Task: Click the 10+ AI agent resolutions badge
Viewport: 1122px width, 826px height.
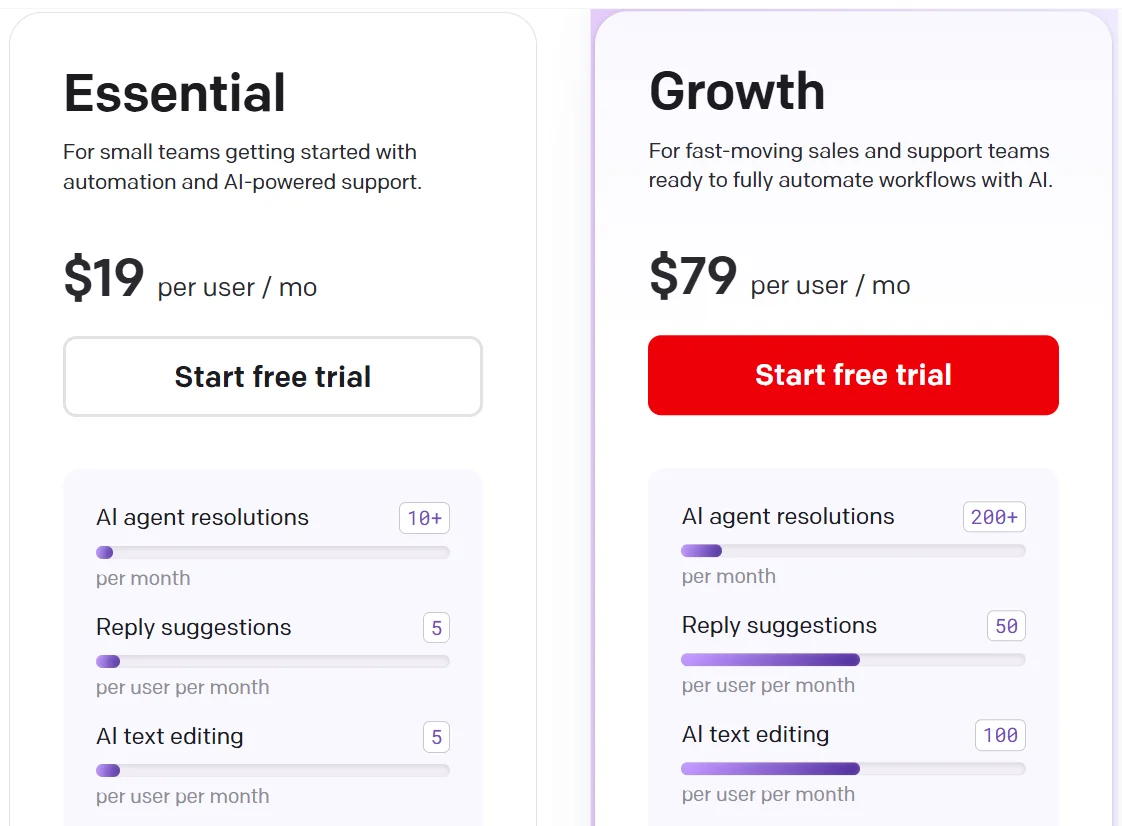Action: [424, 518]
